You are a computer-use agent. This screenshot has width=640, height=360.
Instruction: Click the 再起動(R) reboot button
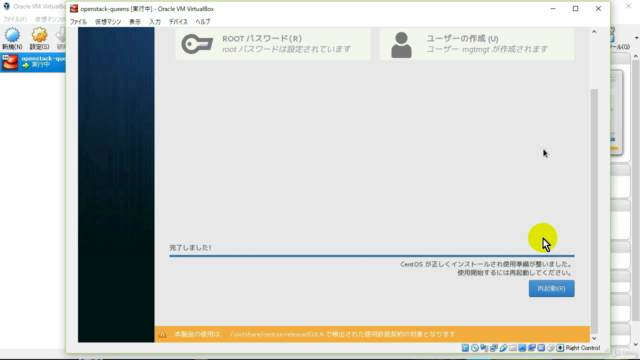pyautogui.click(x=551, y=289)
